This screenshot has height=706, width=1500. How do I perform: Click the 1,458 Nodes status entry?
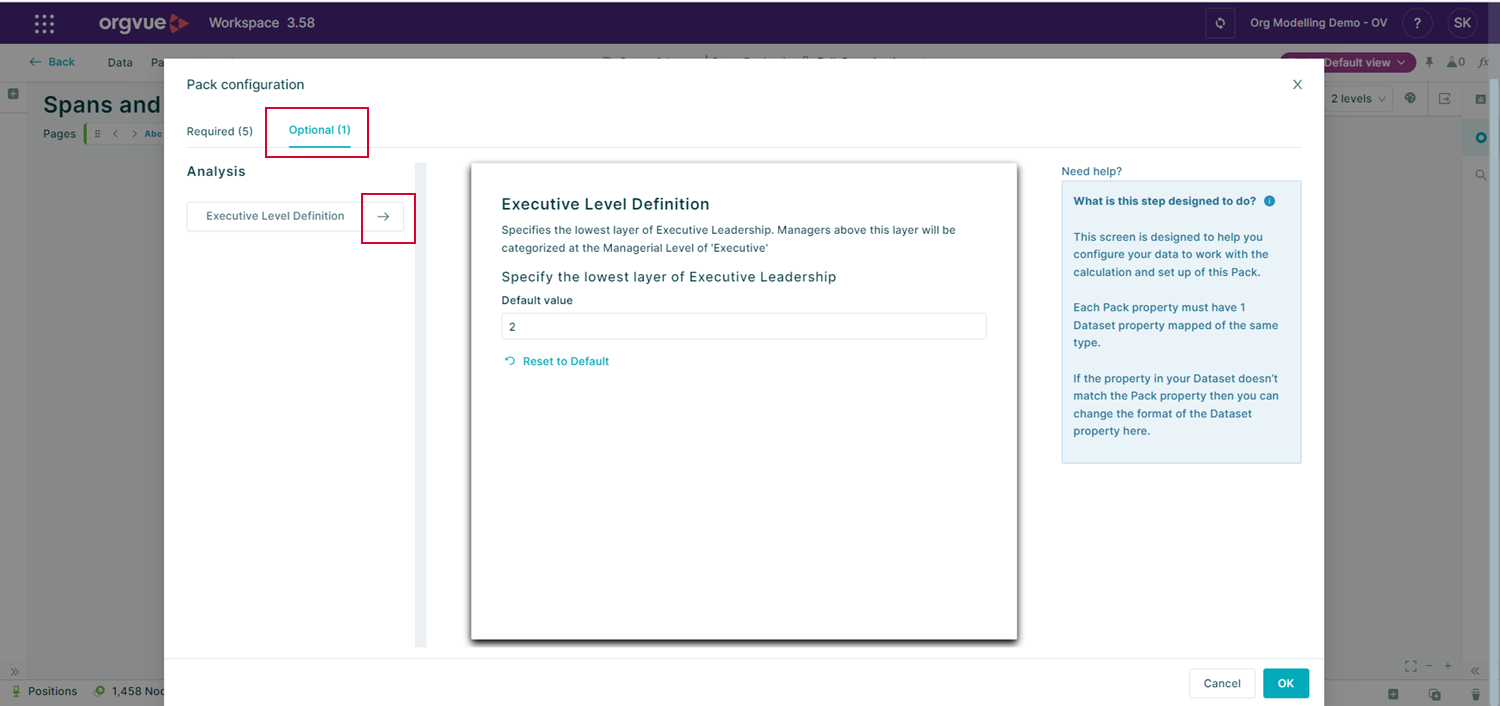pos(128,691)
